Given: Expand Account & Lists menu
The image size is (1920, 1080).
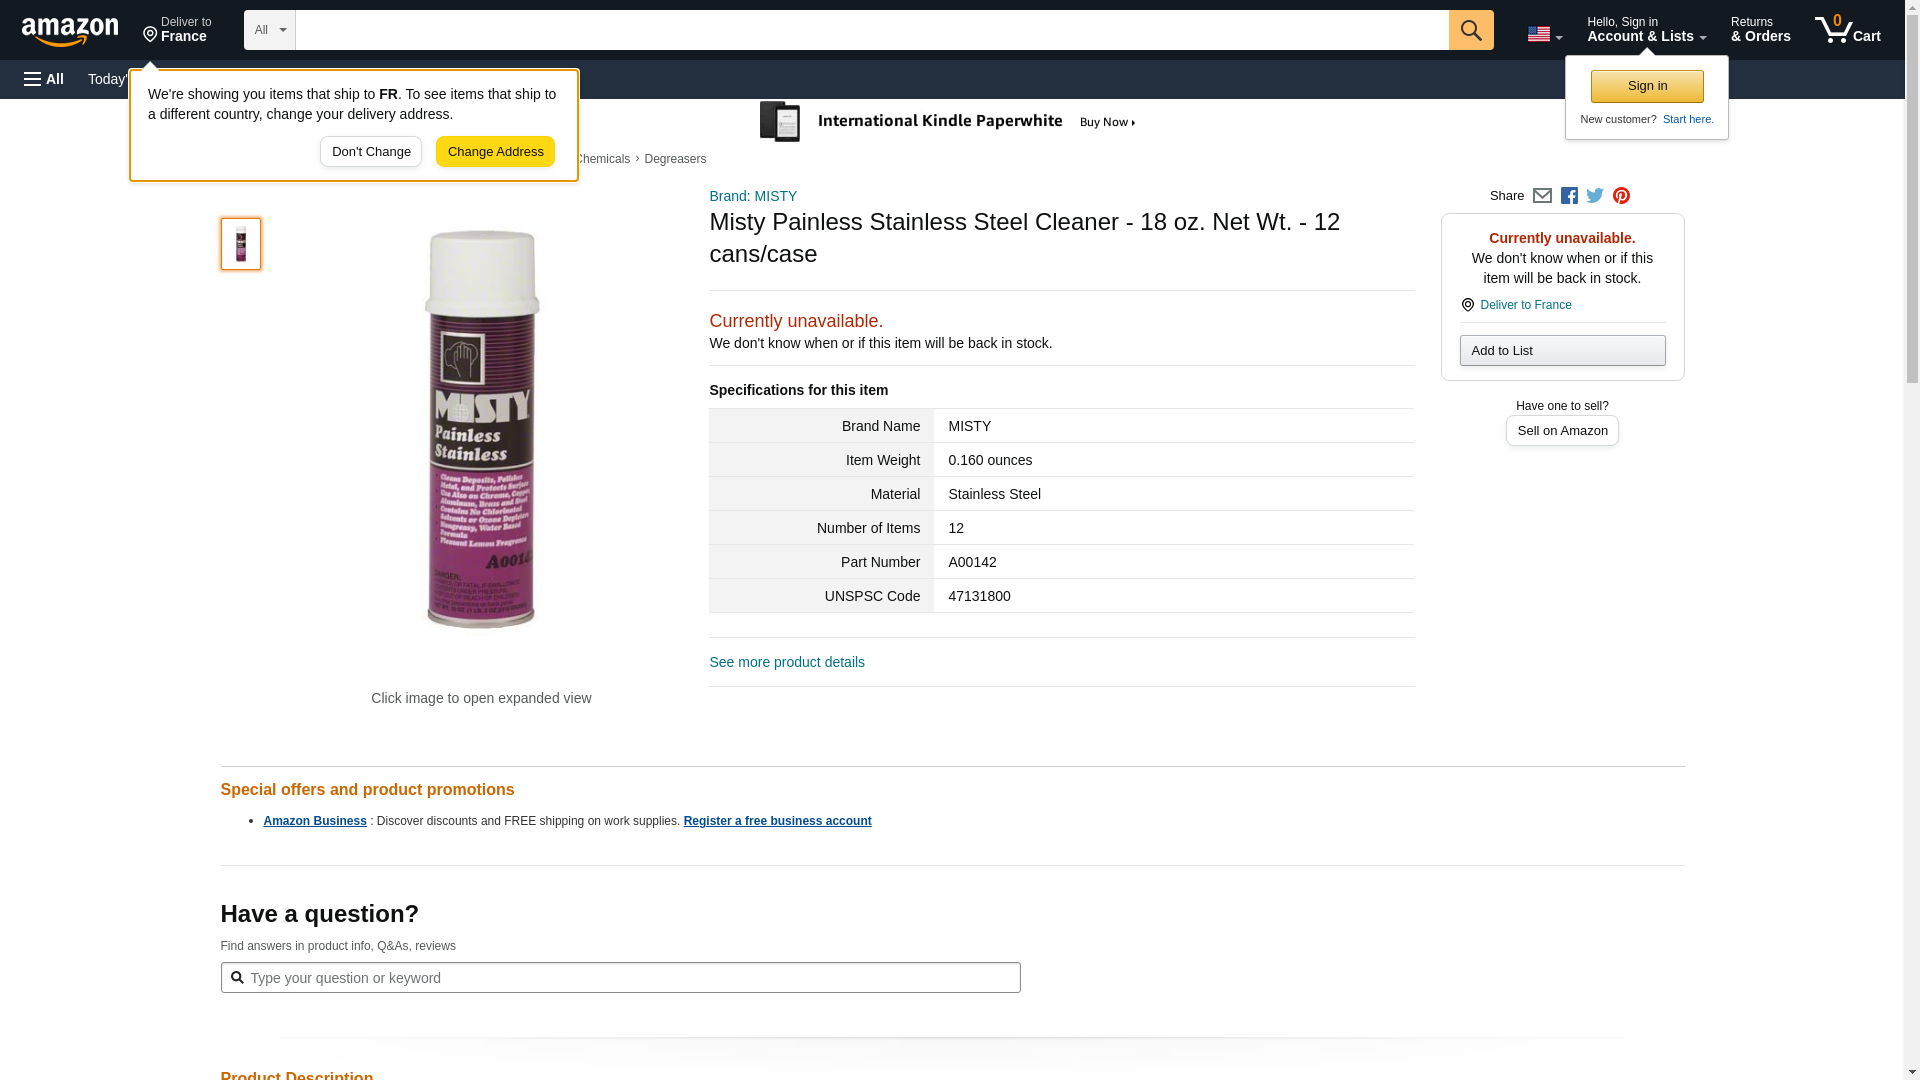Looking at the screenshot, I should 1646,30.
